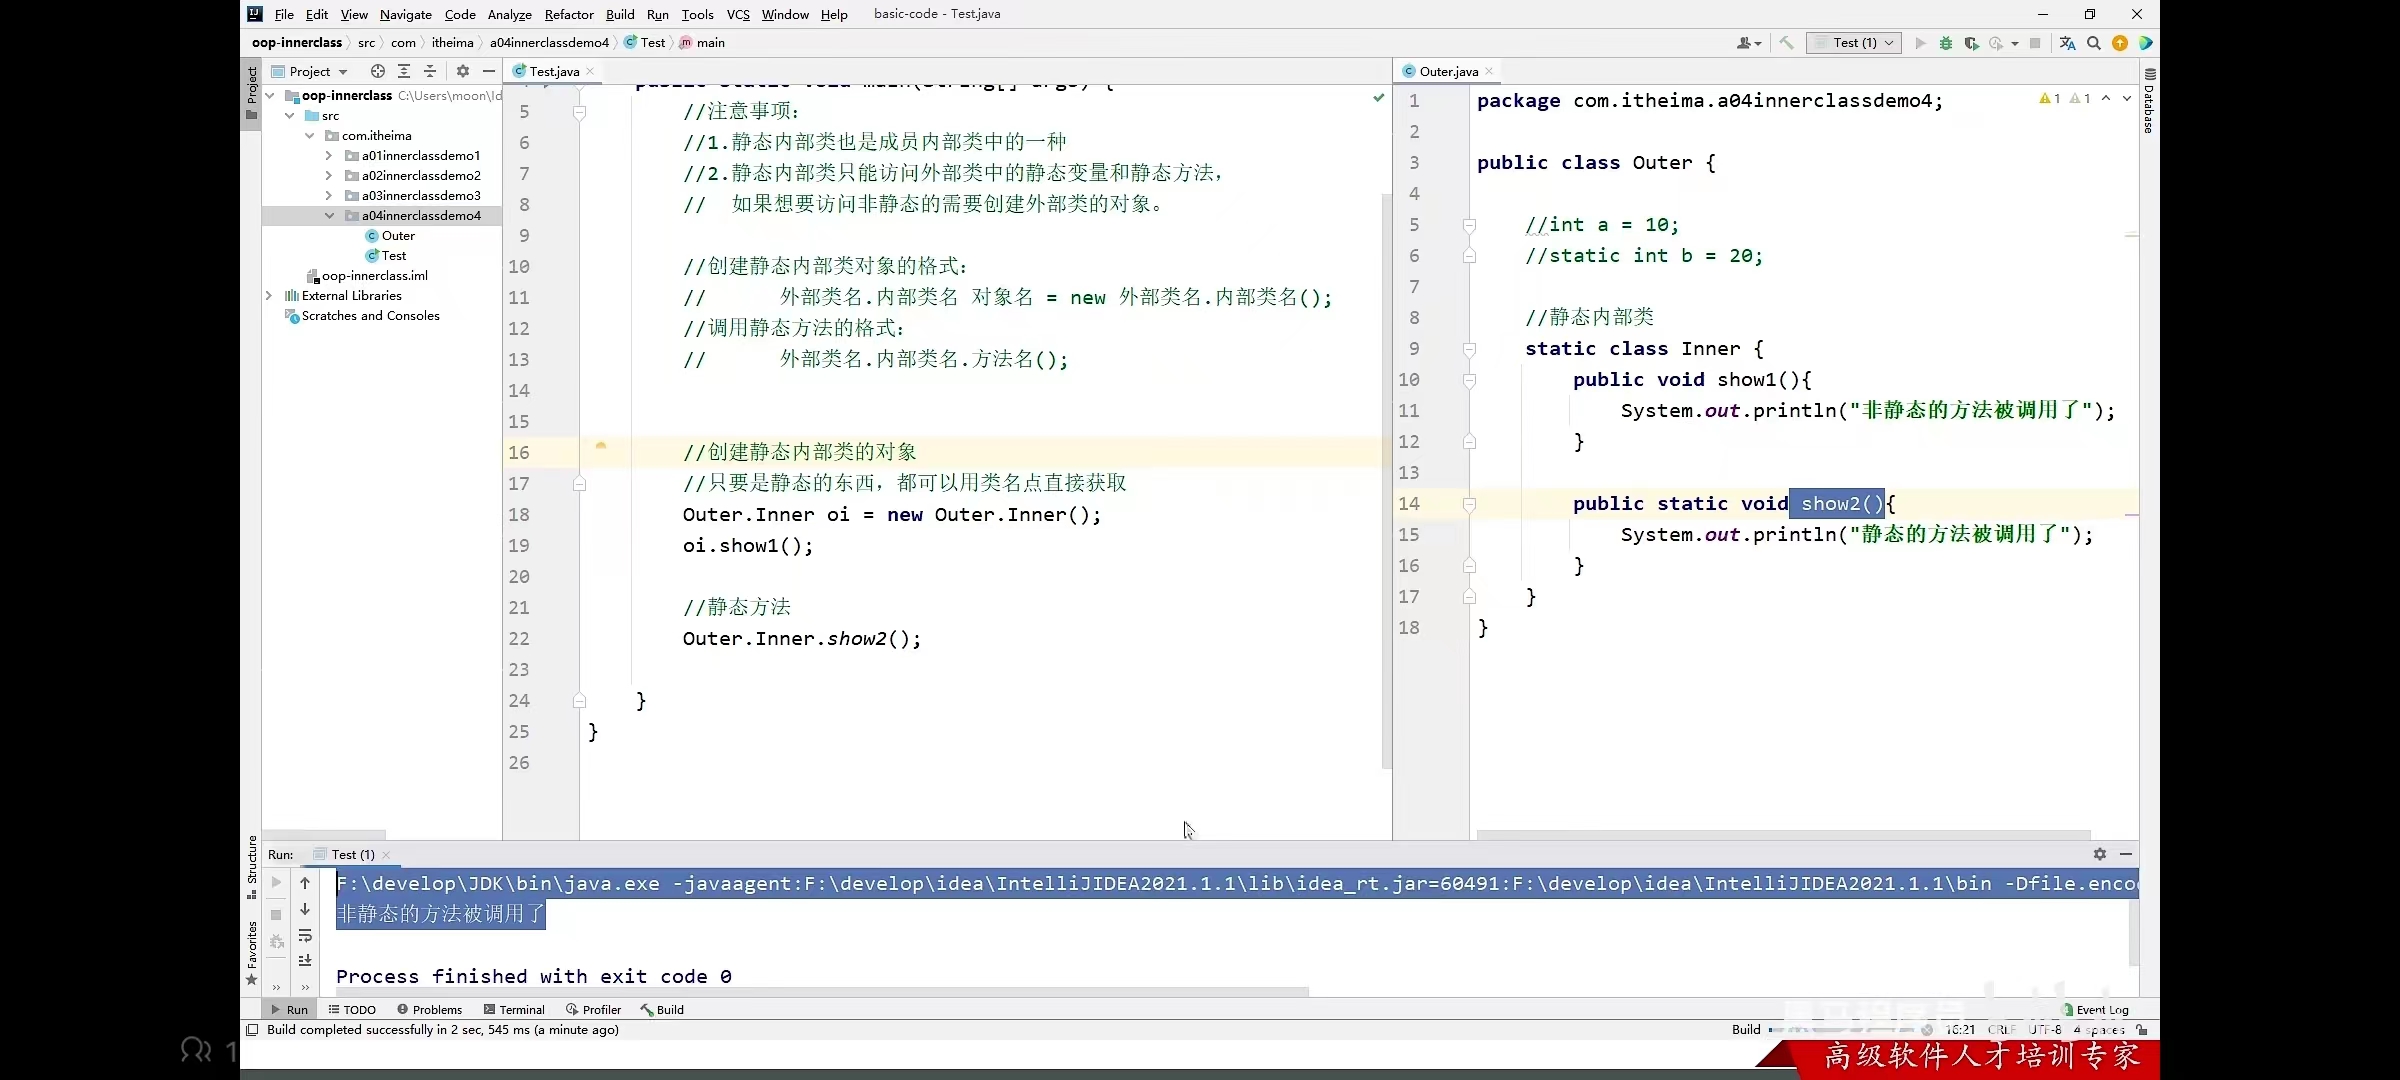
Task: Click the Debug bug icon in toolbar
Action: [1945, 43]
